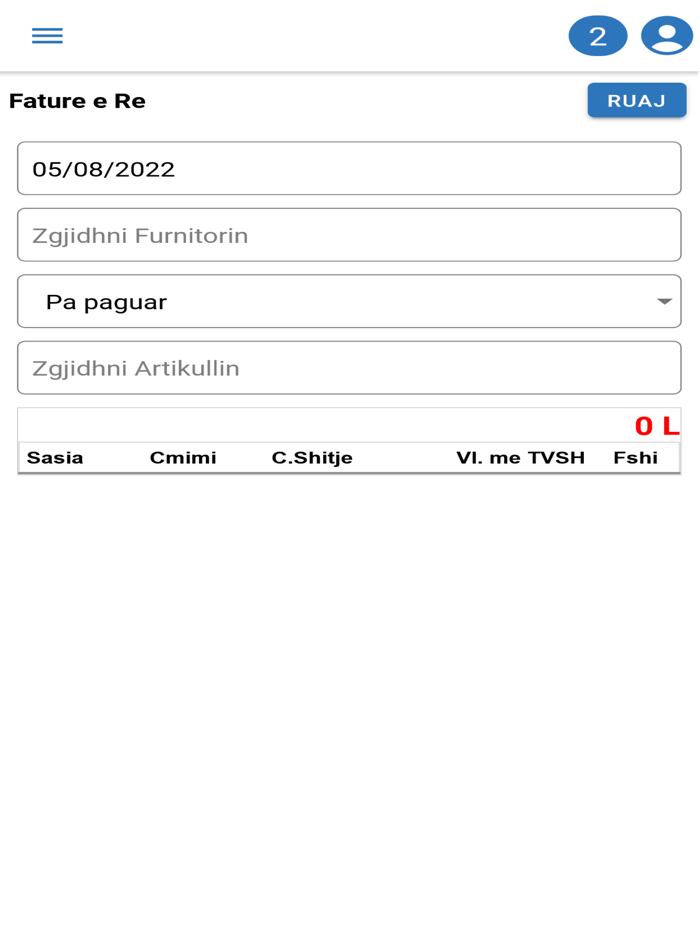Click the Fature e Re heading

coord(77,101)
